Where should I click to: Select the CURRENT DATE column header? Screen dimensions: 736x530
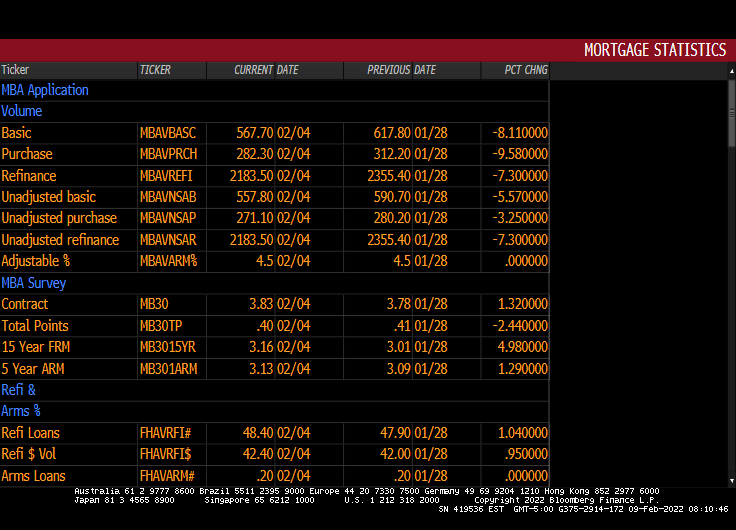266,70
